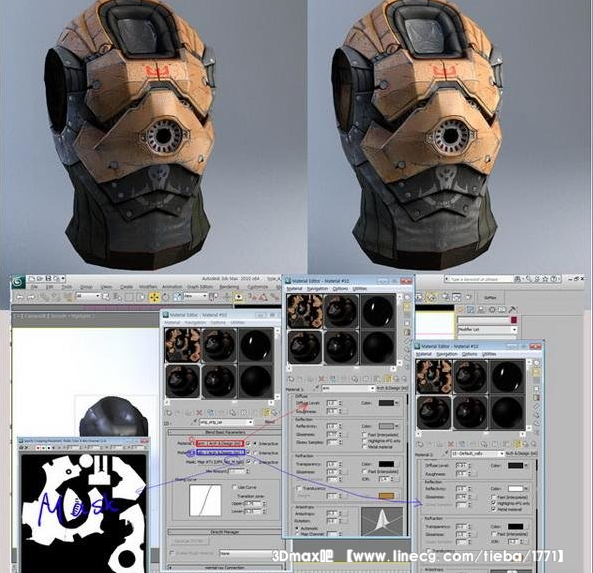Open the reference coordinate system 'View' dropdown

click(195, 296)
